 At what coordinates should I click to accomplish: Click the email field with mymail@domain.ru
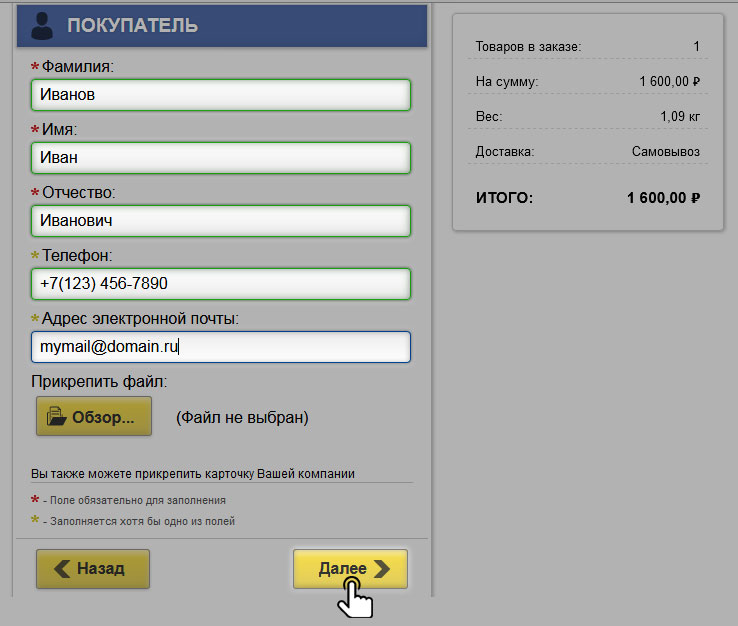click(221, 347)
